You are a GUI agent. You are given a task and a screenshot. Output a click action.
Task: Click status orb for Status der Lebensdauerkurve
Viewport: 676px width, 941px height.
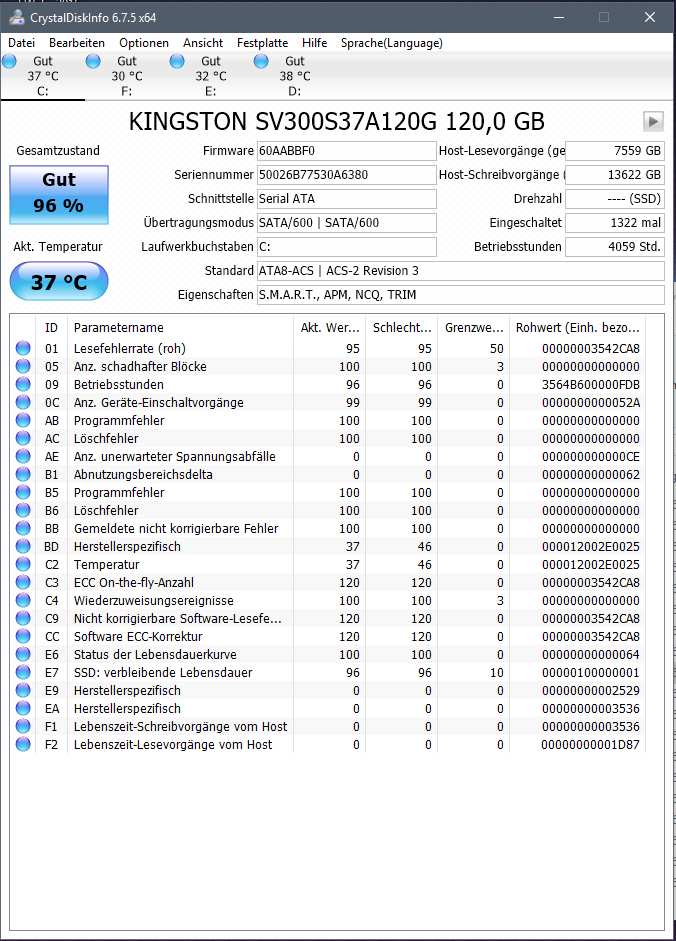[23, 654]
